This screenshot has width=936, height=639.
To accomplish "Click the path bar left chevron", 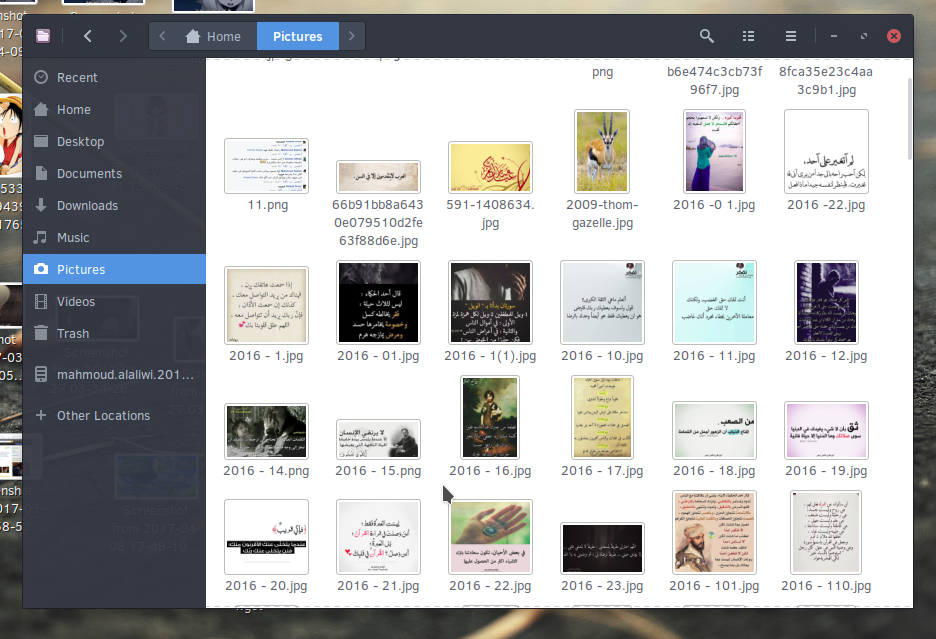I will [x=162, y=36].
